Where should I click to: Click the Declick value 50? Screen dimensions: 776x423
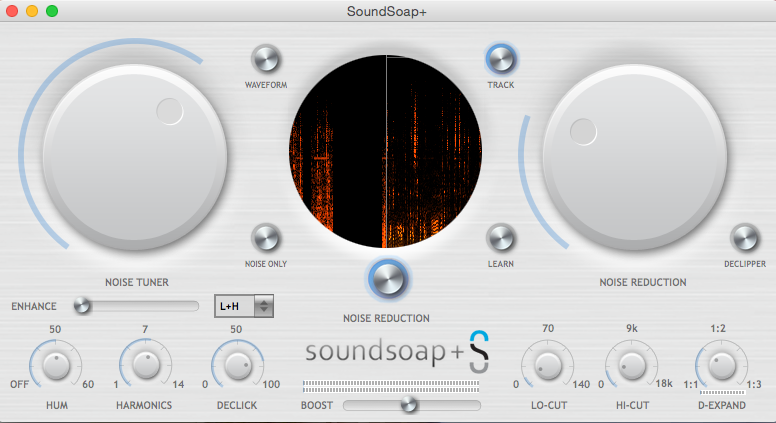(236, 329)
